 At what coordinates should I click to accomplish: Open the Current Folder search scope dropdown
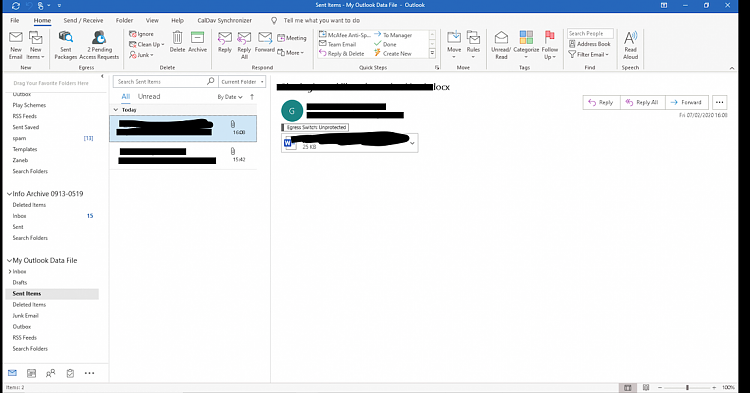tap(242, 82)
